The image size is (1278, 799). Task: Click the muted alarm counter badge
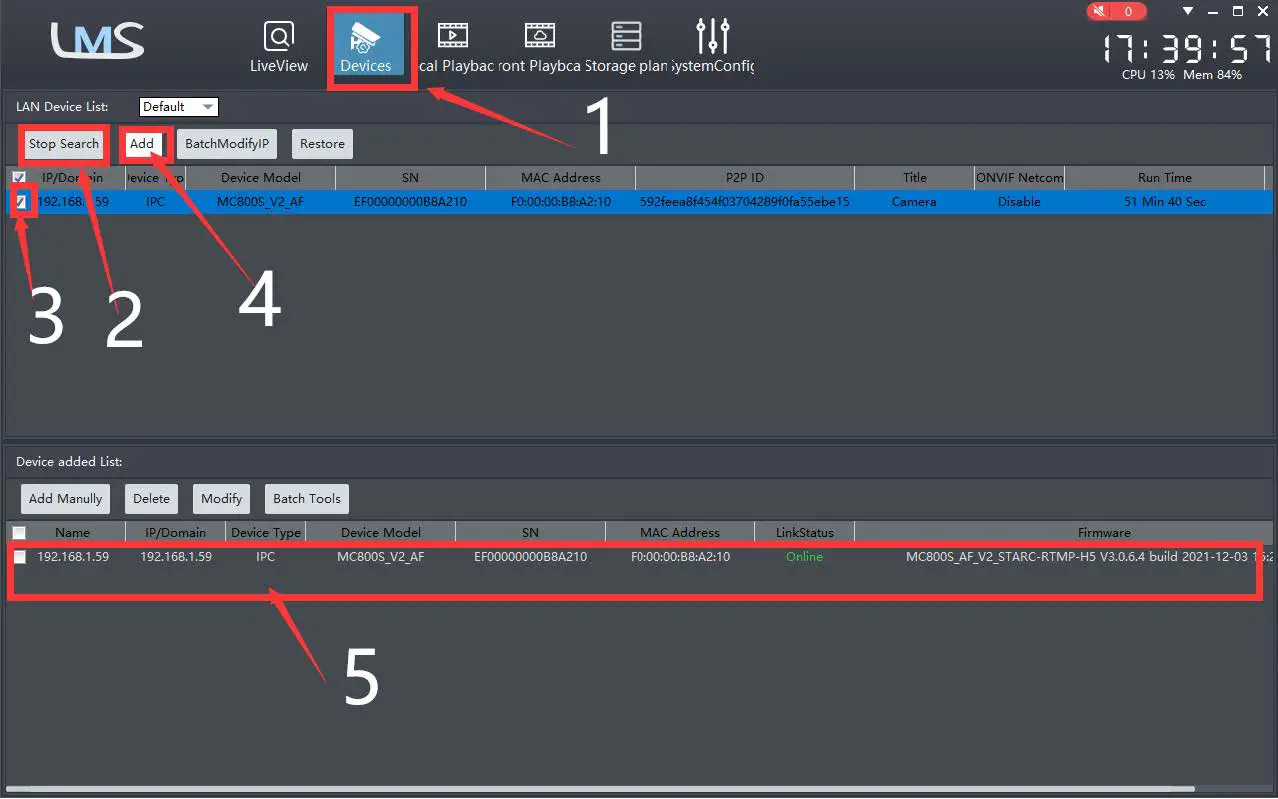1116,12
